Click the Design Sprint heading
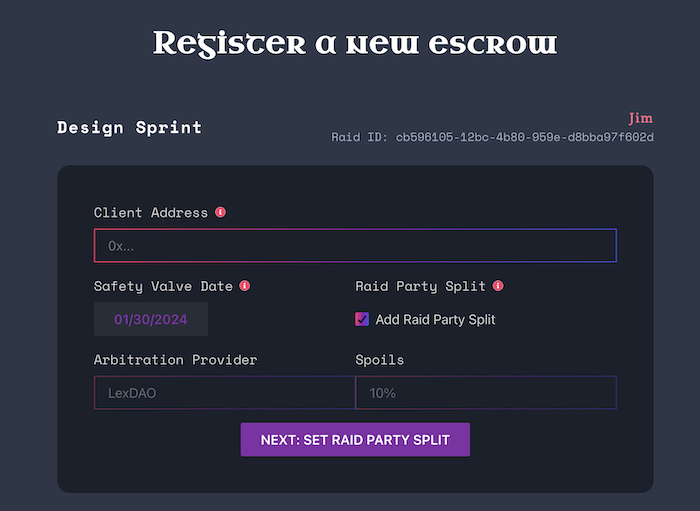 pyautogui.click(x=129, y=127)
